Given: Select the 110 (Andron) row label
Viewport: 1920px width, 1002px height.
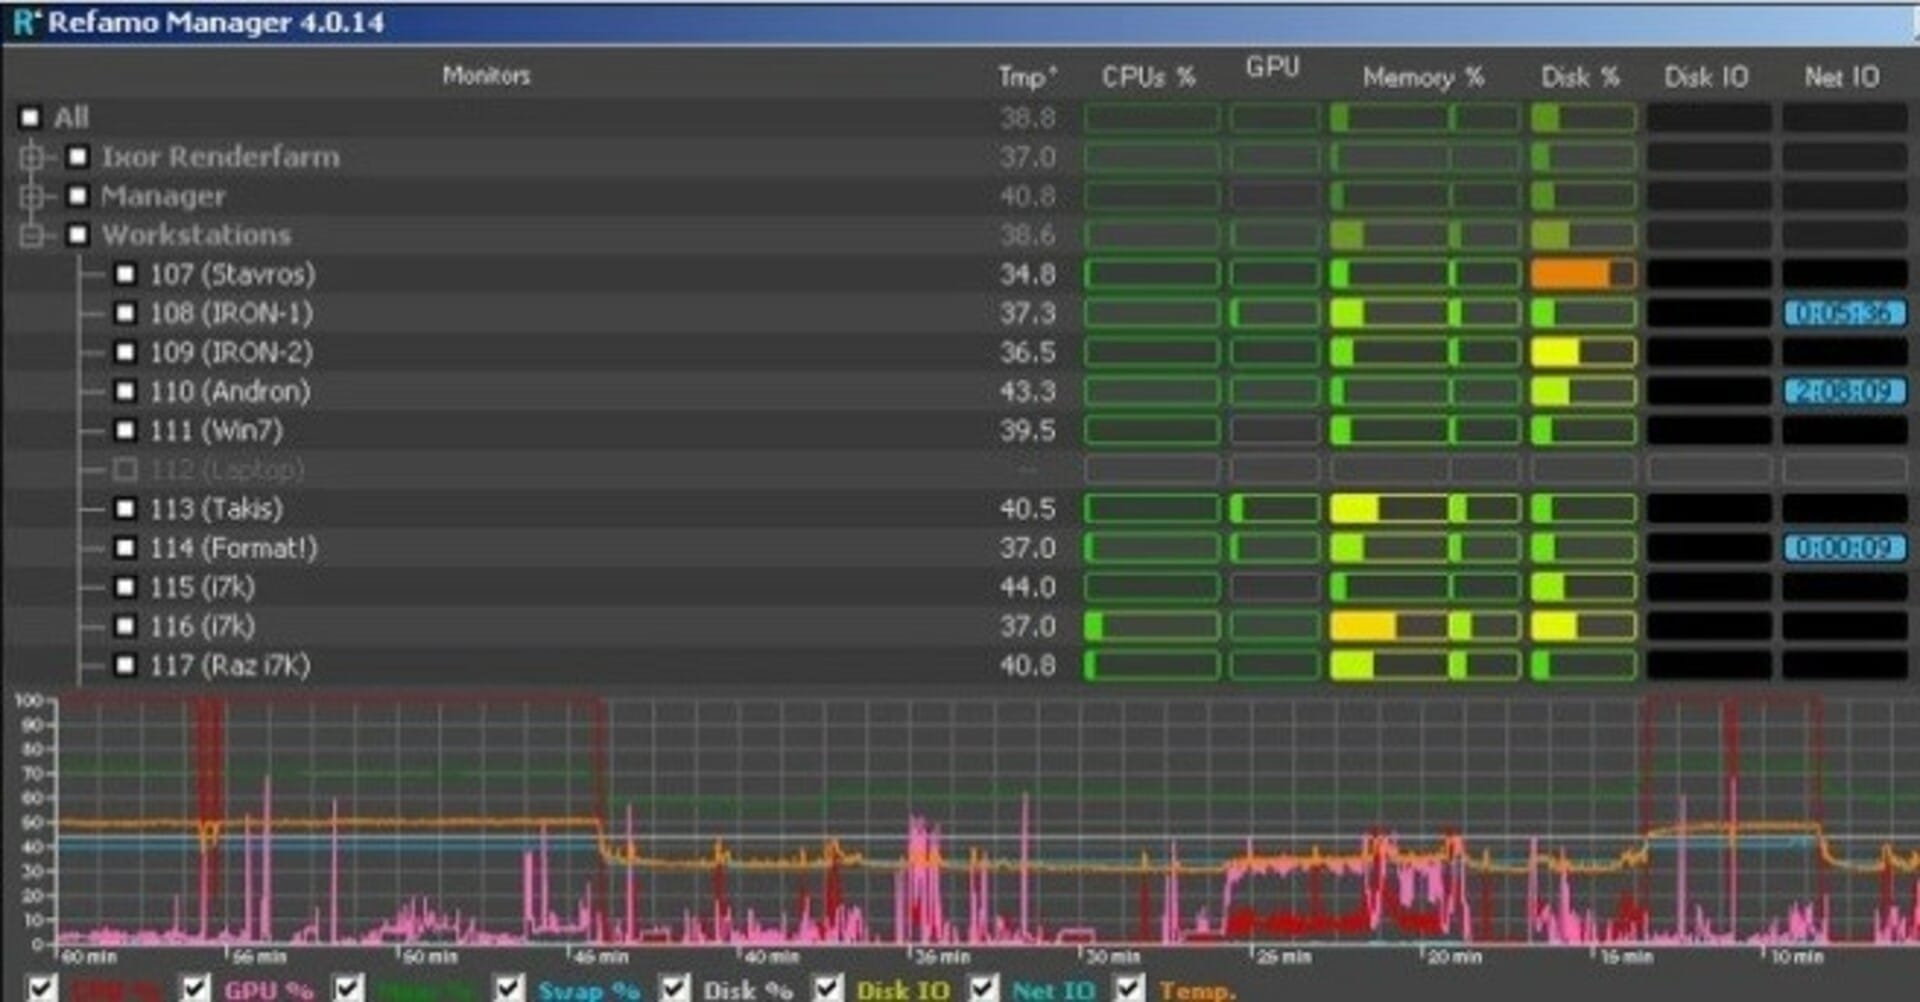Looking at the screenshot, I should click(230, 391).
